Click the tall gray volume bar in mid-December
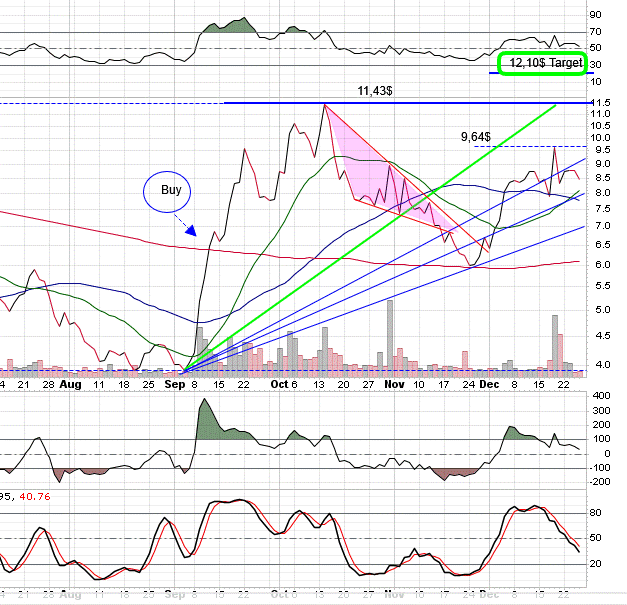 click(x=553, y=340)
